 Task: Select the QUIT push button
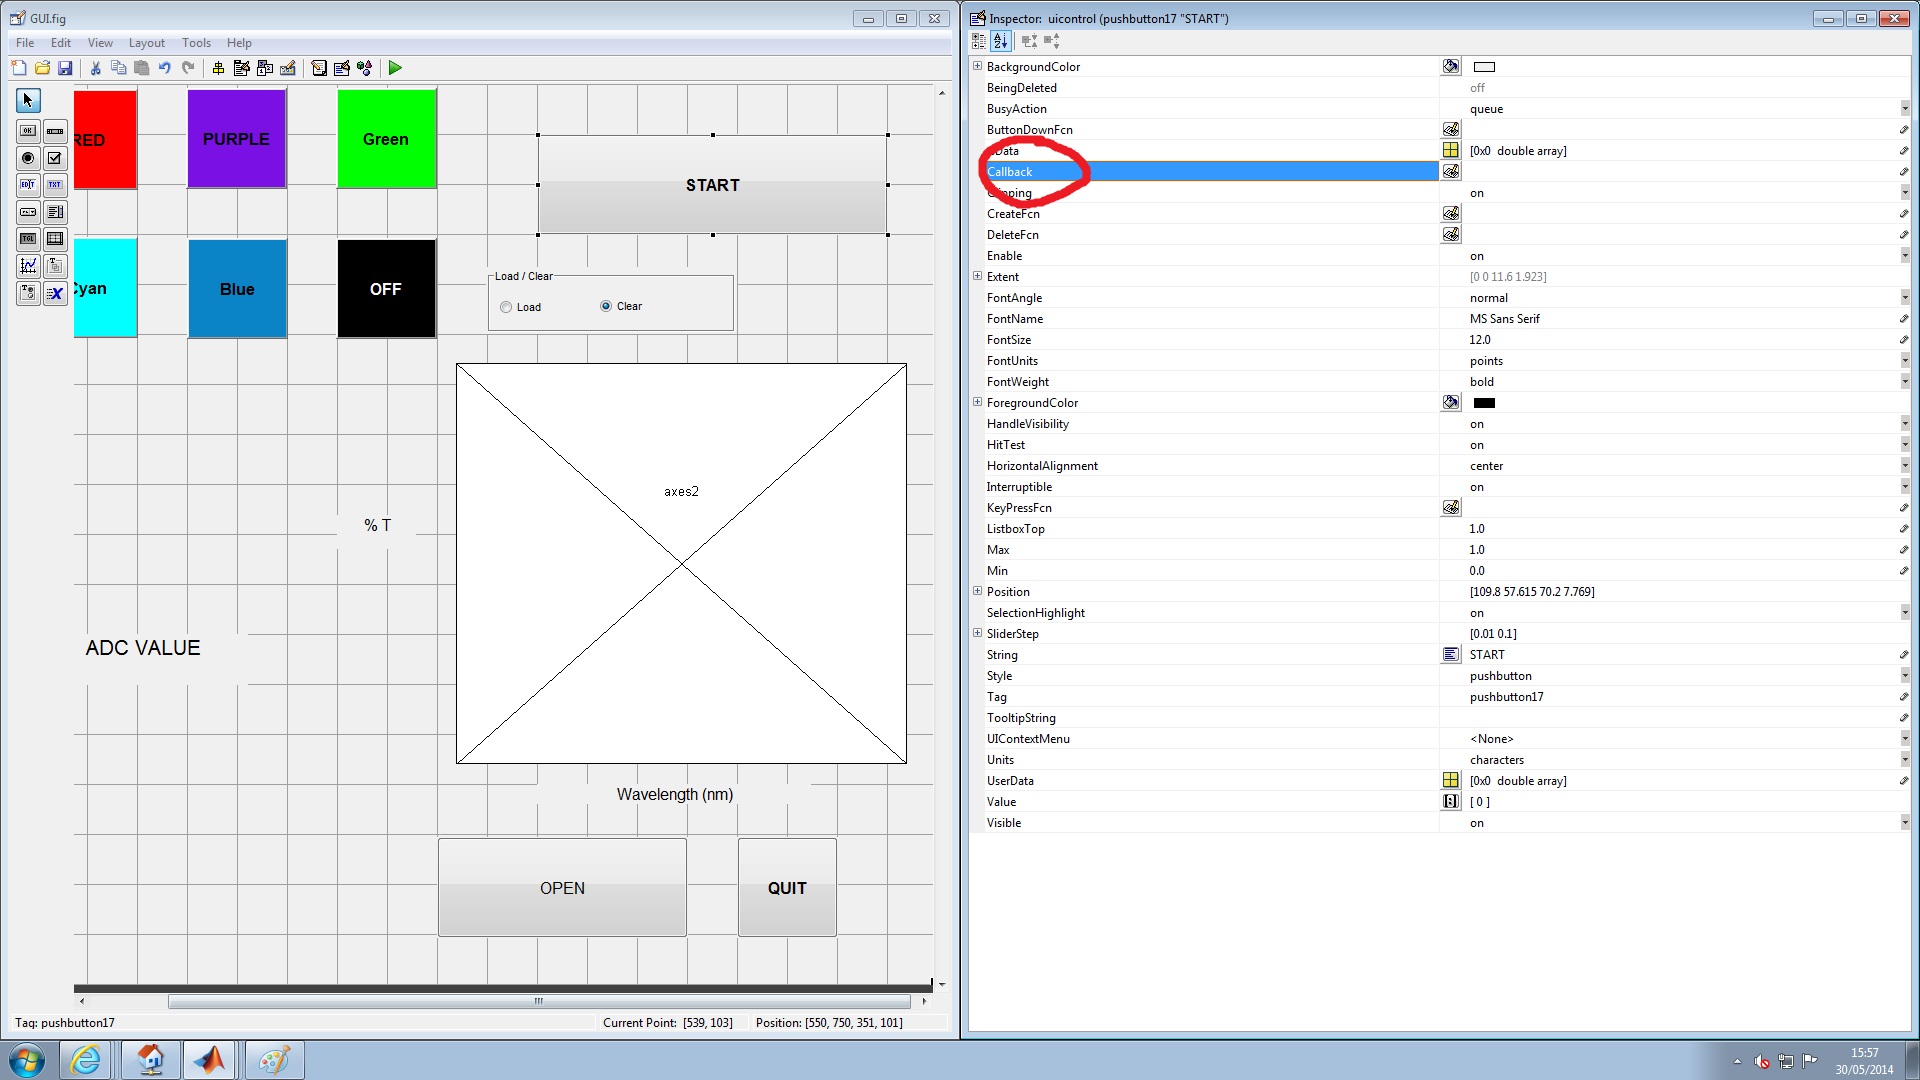point(787,888)
